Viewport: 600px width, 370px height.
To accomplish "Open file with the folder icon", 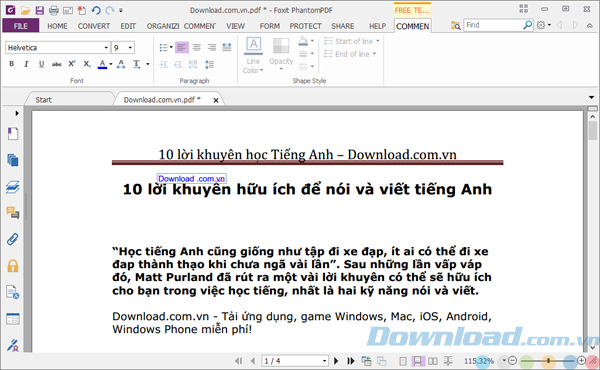I will (x=25, y=10).
